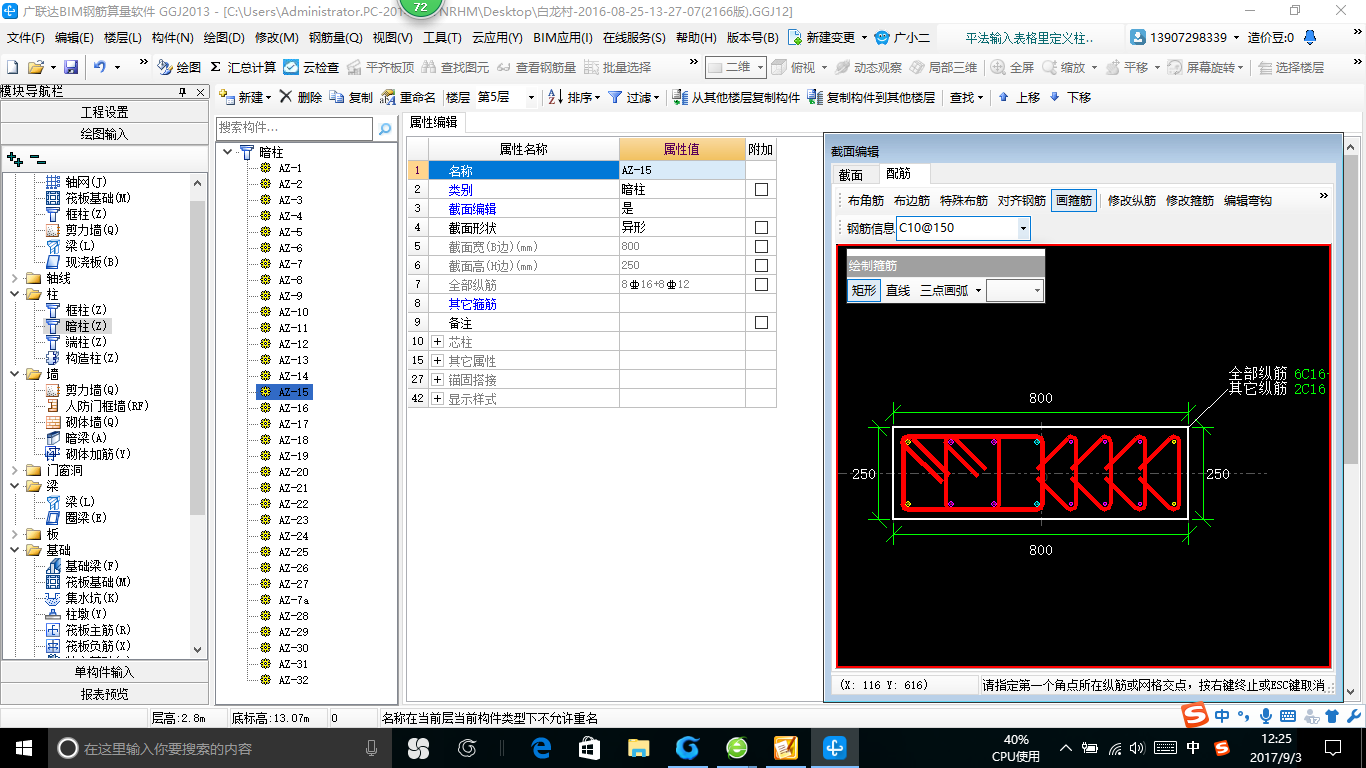Select AZ-20 in component list
Viewport: 1366px width, 768px height.
293,472
